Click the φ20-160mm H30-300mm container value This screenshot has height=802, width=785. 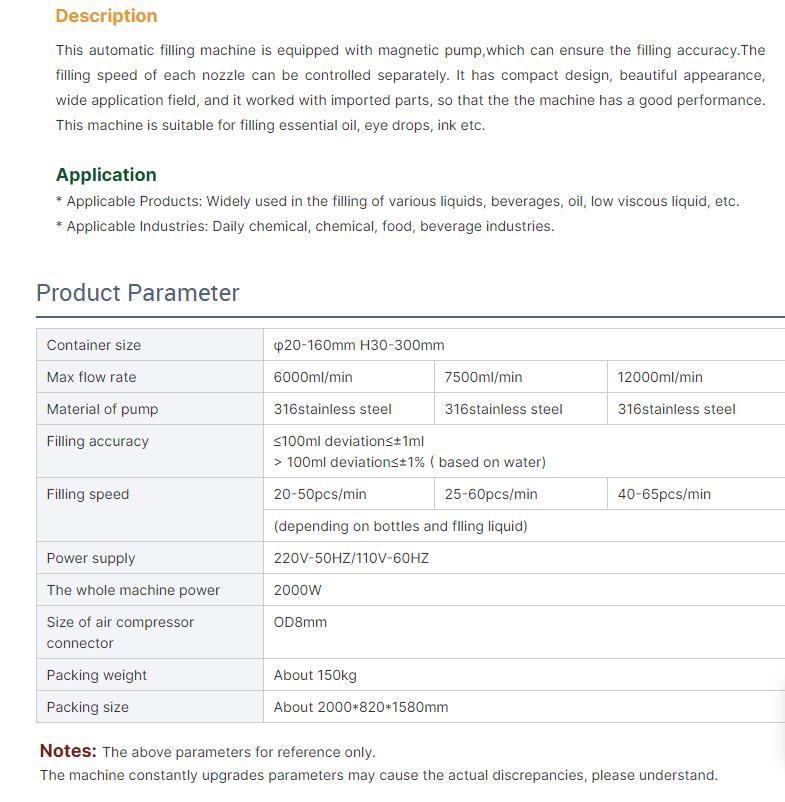pyautogui.click(x=359, y=345)
